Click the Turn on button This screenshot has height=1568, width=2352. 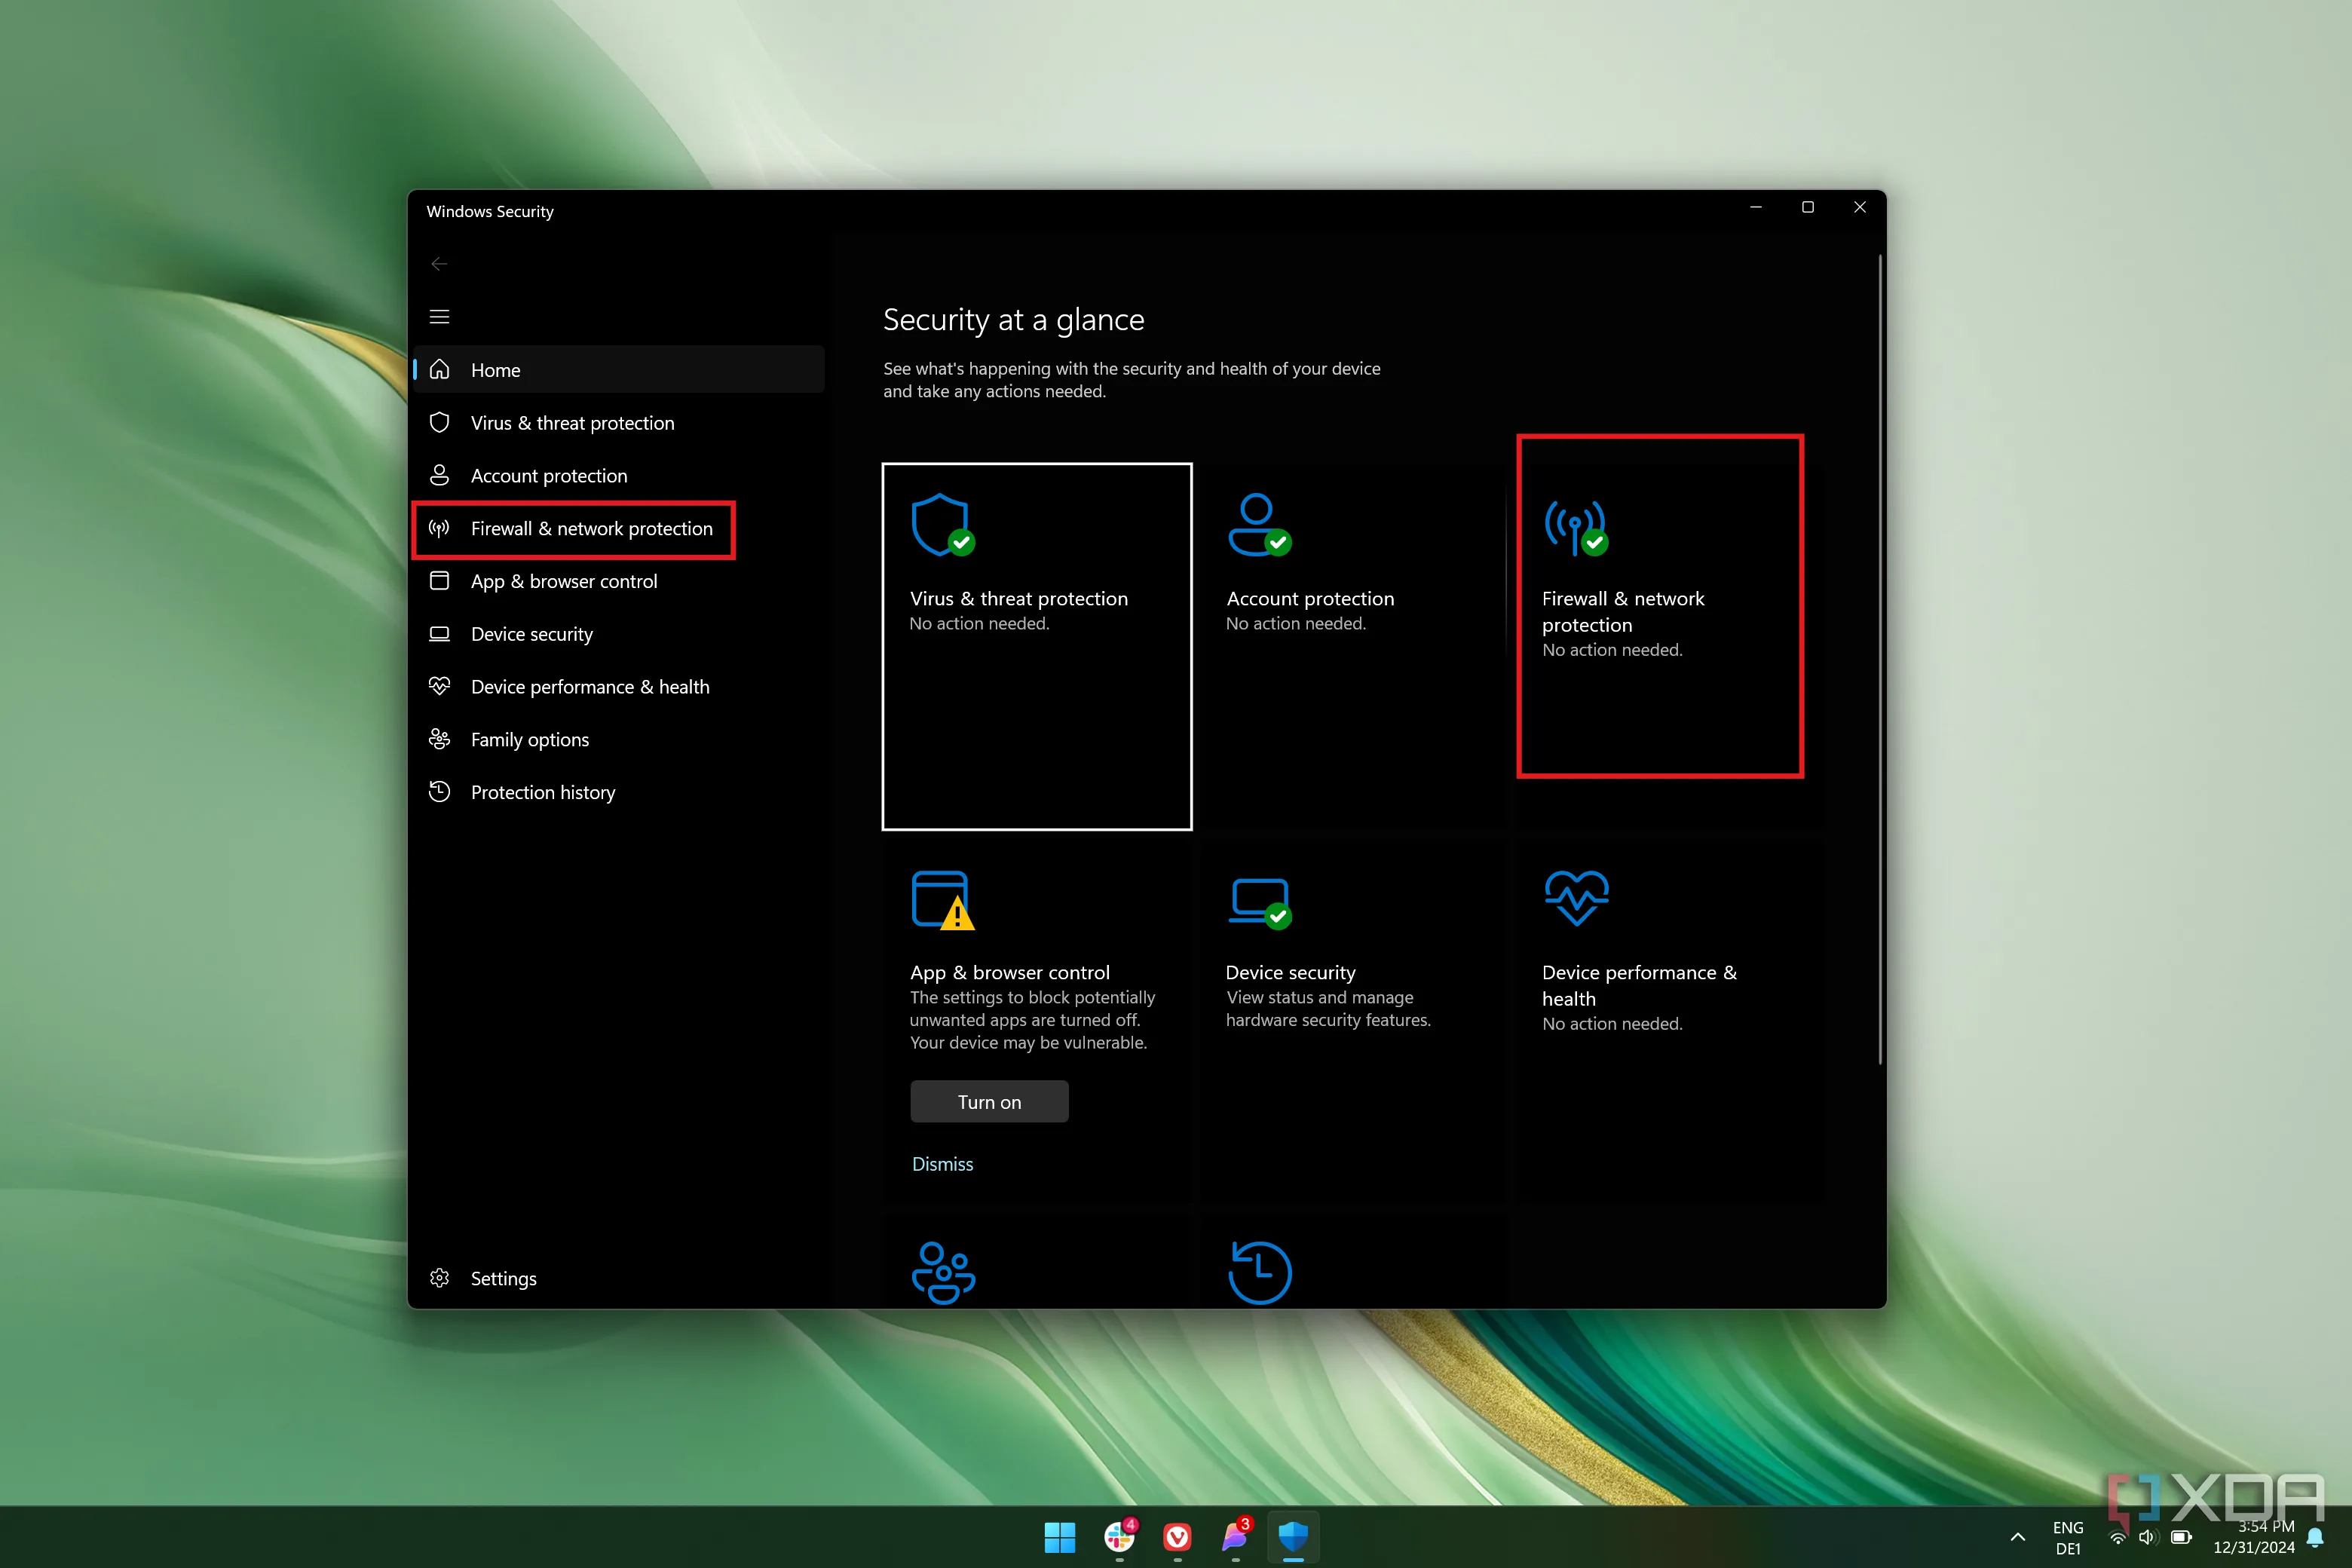coord(989,1101)
